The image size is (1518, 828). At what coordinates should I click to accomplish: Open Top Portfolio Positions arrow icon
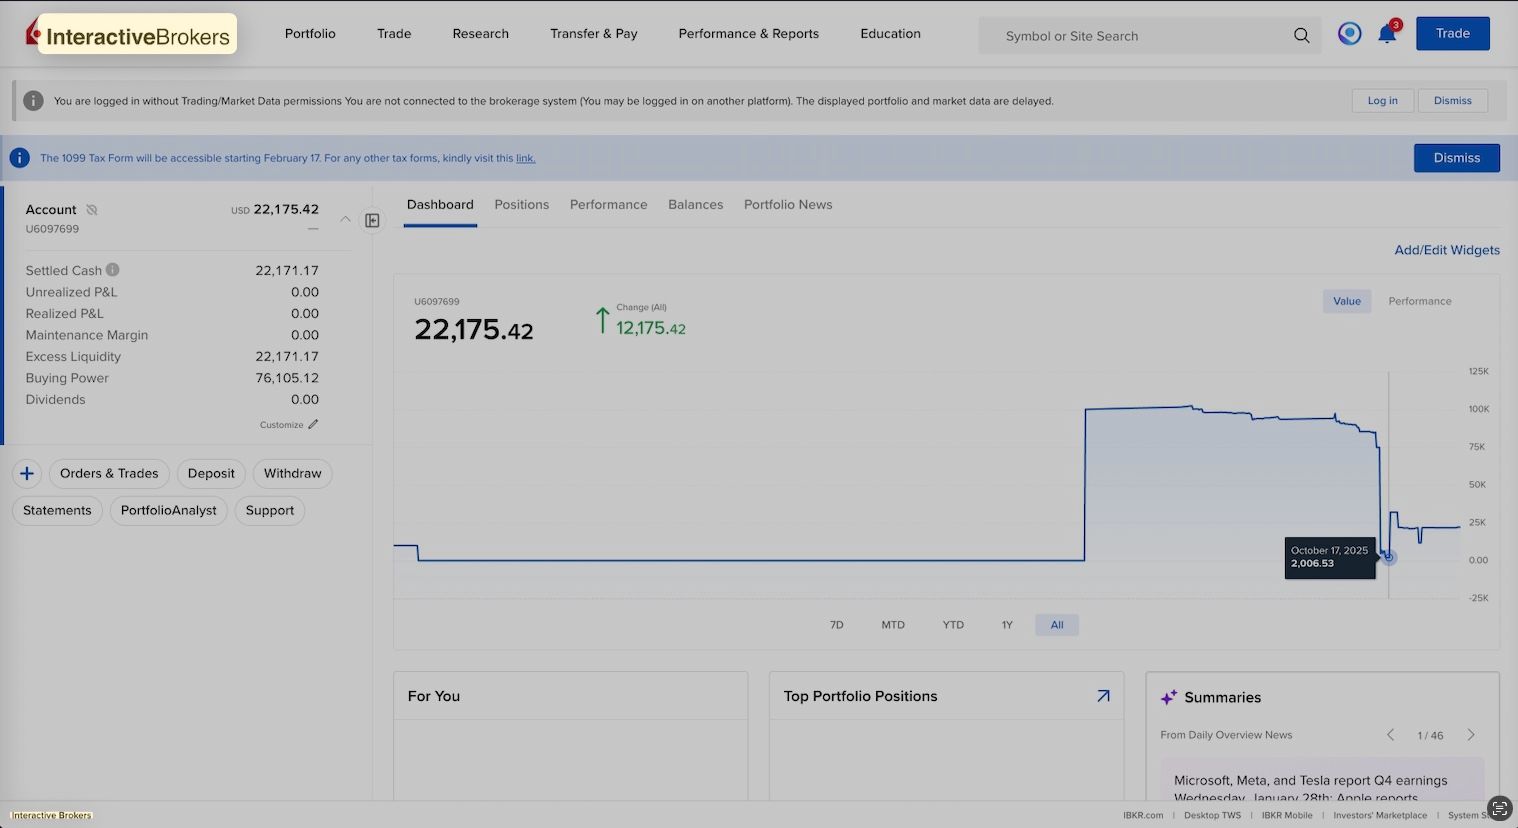click(x=1103, y=696)
